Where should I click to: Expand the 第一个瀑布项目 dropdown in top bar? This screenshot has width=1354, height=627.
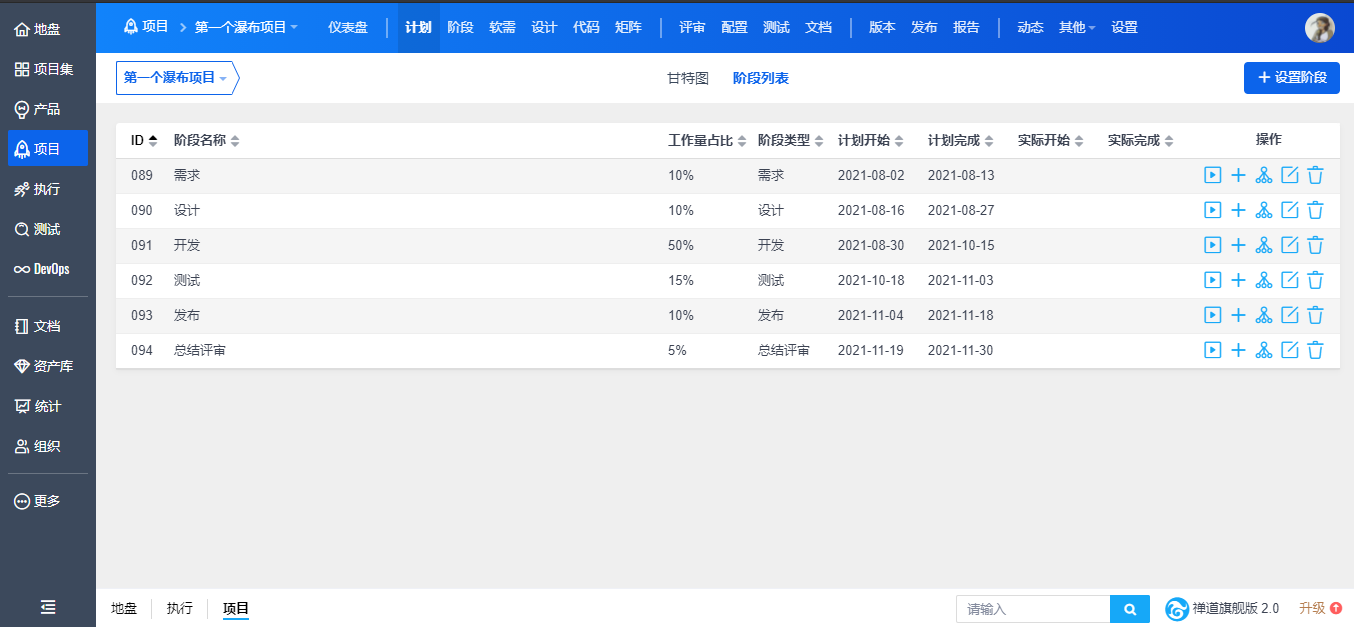point(246,27)
